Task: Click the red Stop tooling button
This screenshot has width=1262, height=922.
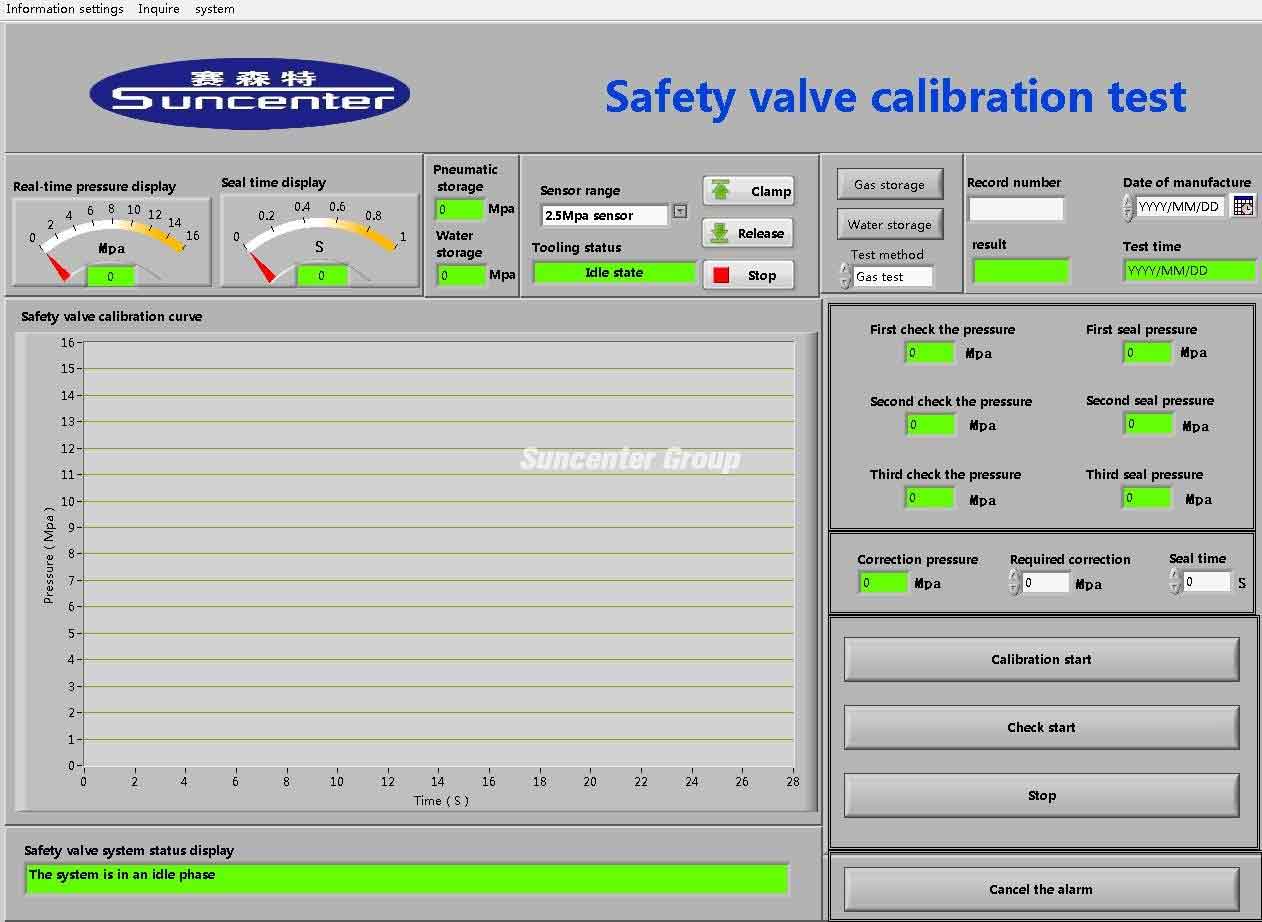Action: pyautogui.click(x=748, y=275)
